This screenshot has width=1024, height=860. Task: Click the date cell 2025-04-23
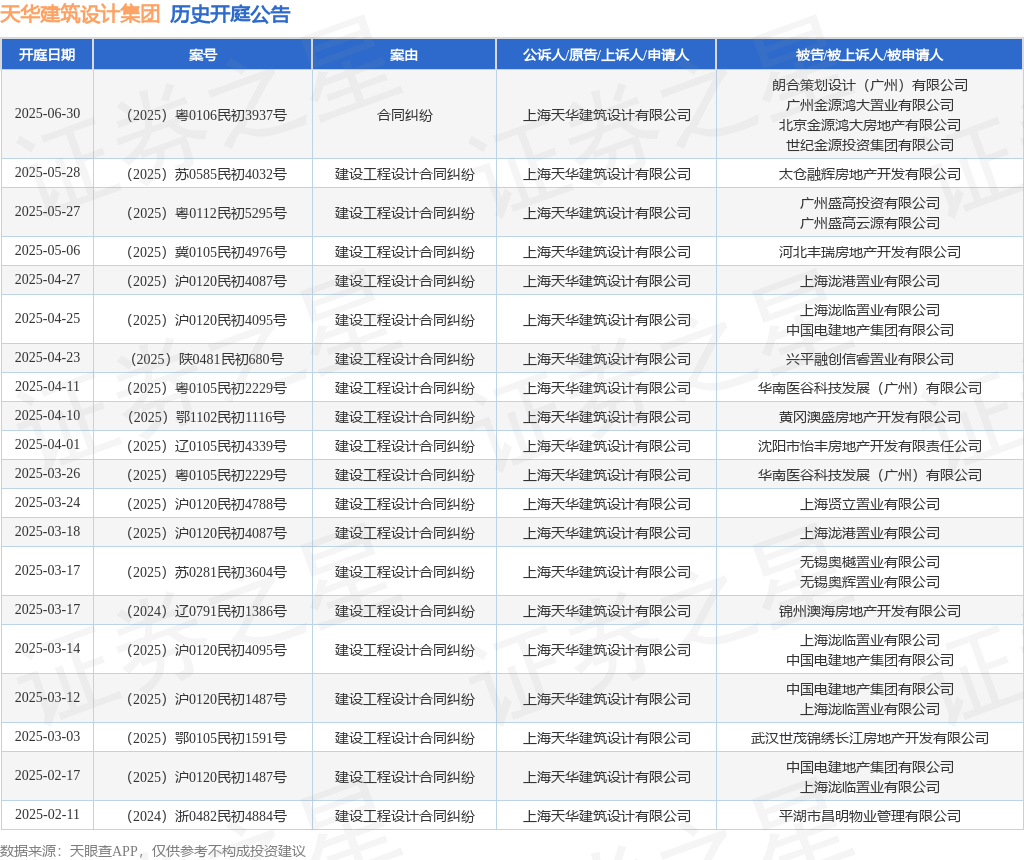pyautogui.click(x=47, y=358)
